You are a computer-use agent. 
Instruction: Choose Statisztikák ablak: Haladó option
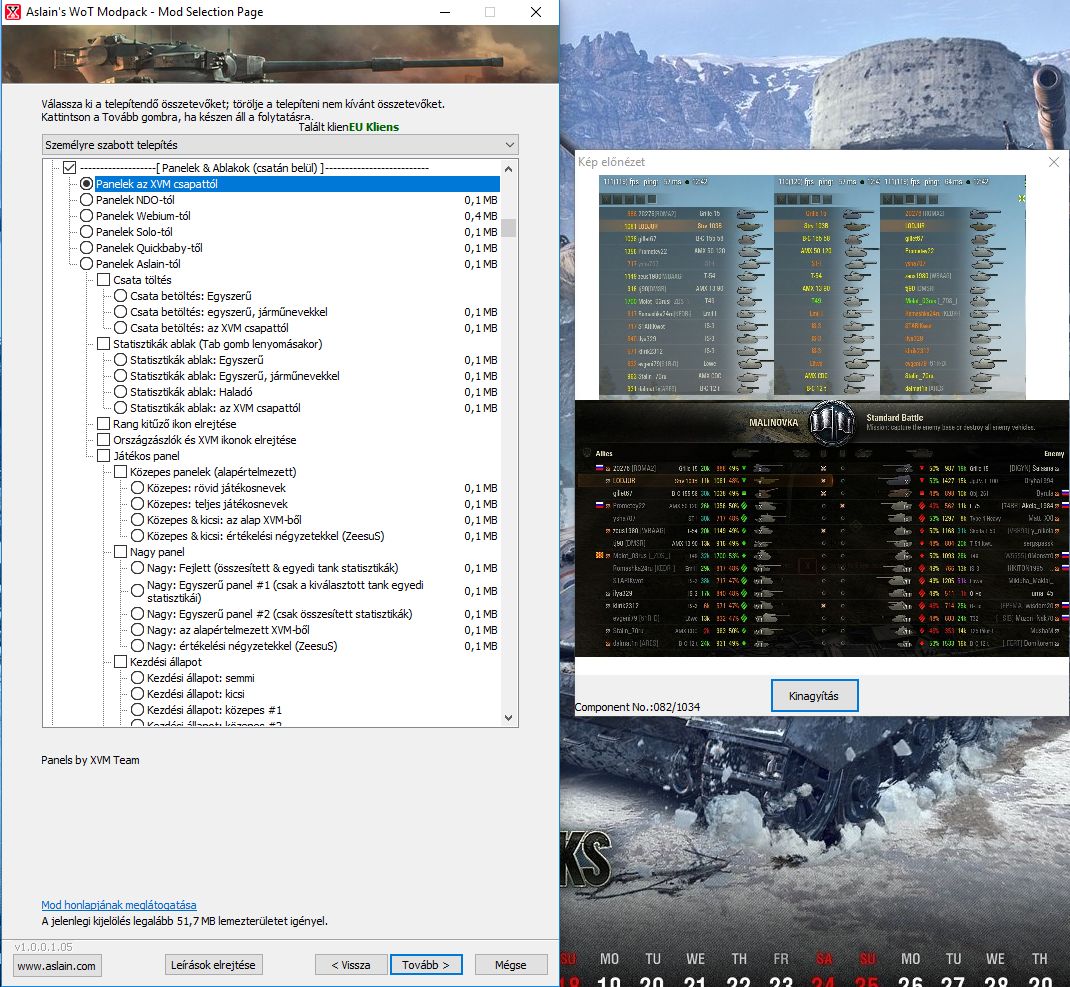tap(121, 392)
